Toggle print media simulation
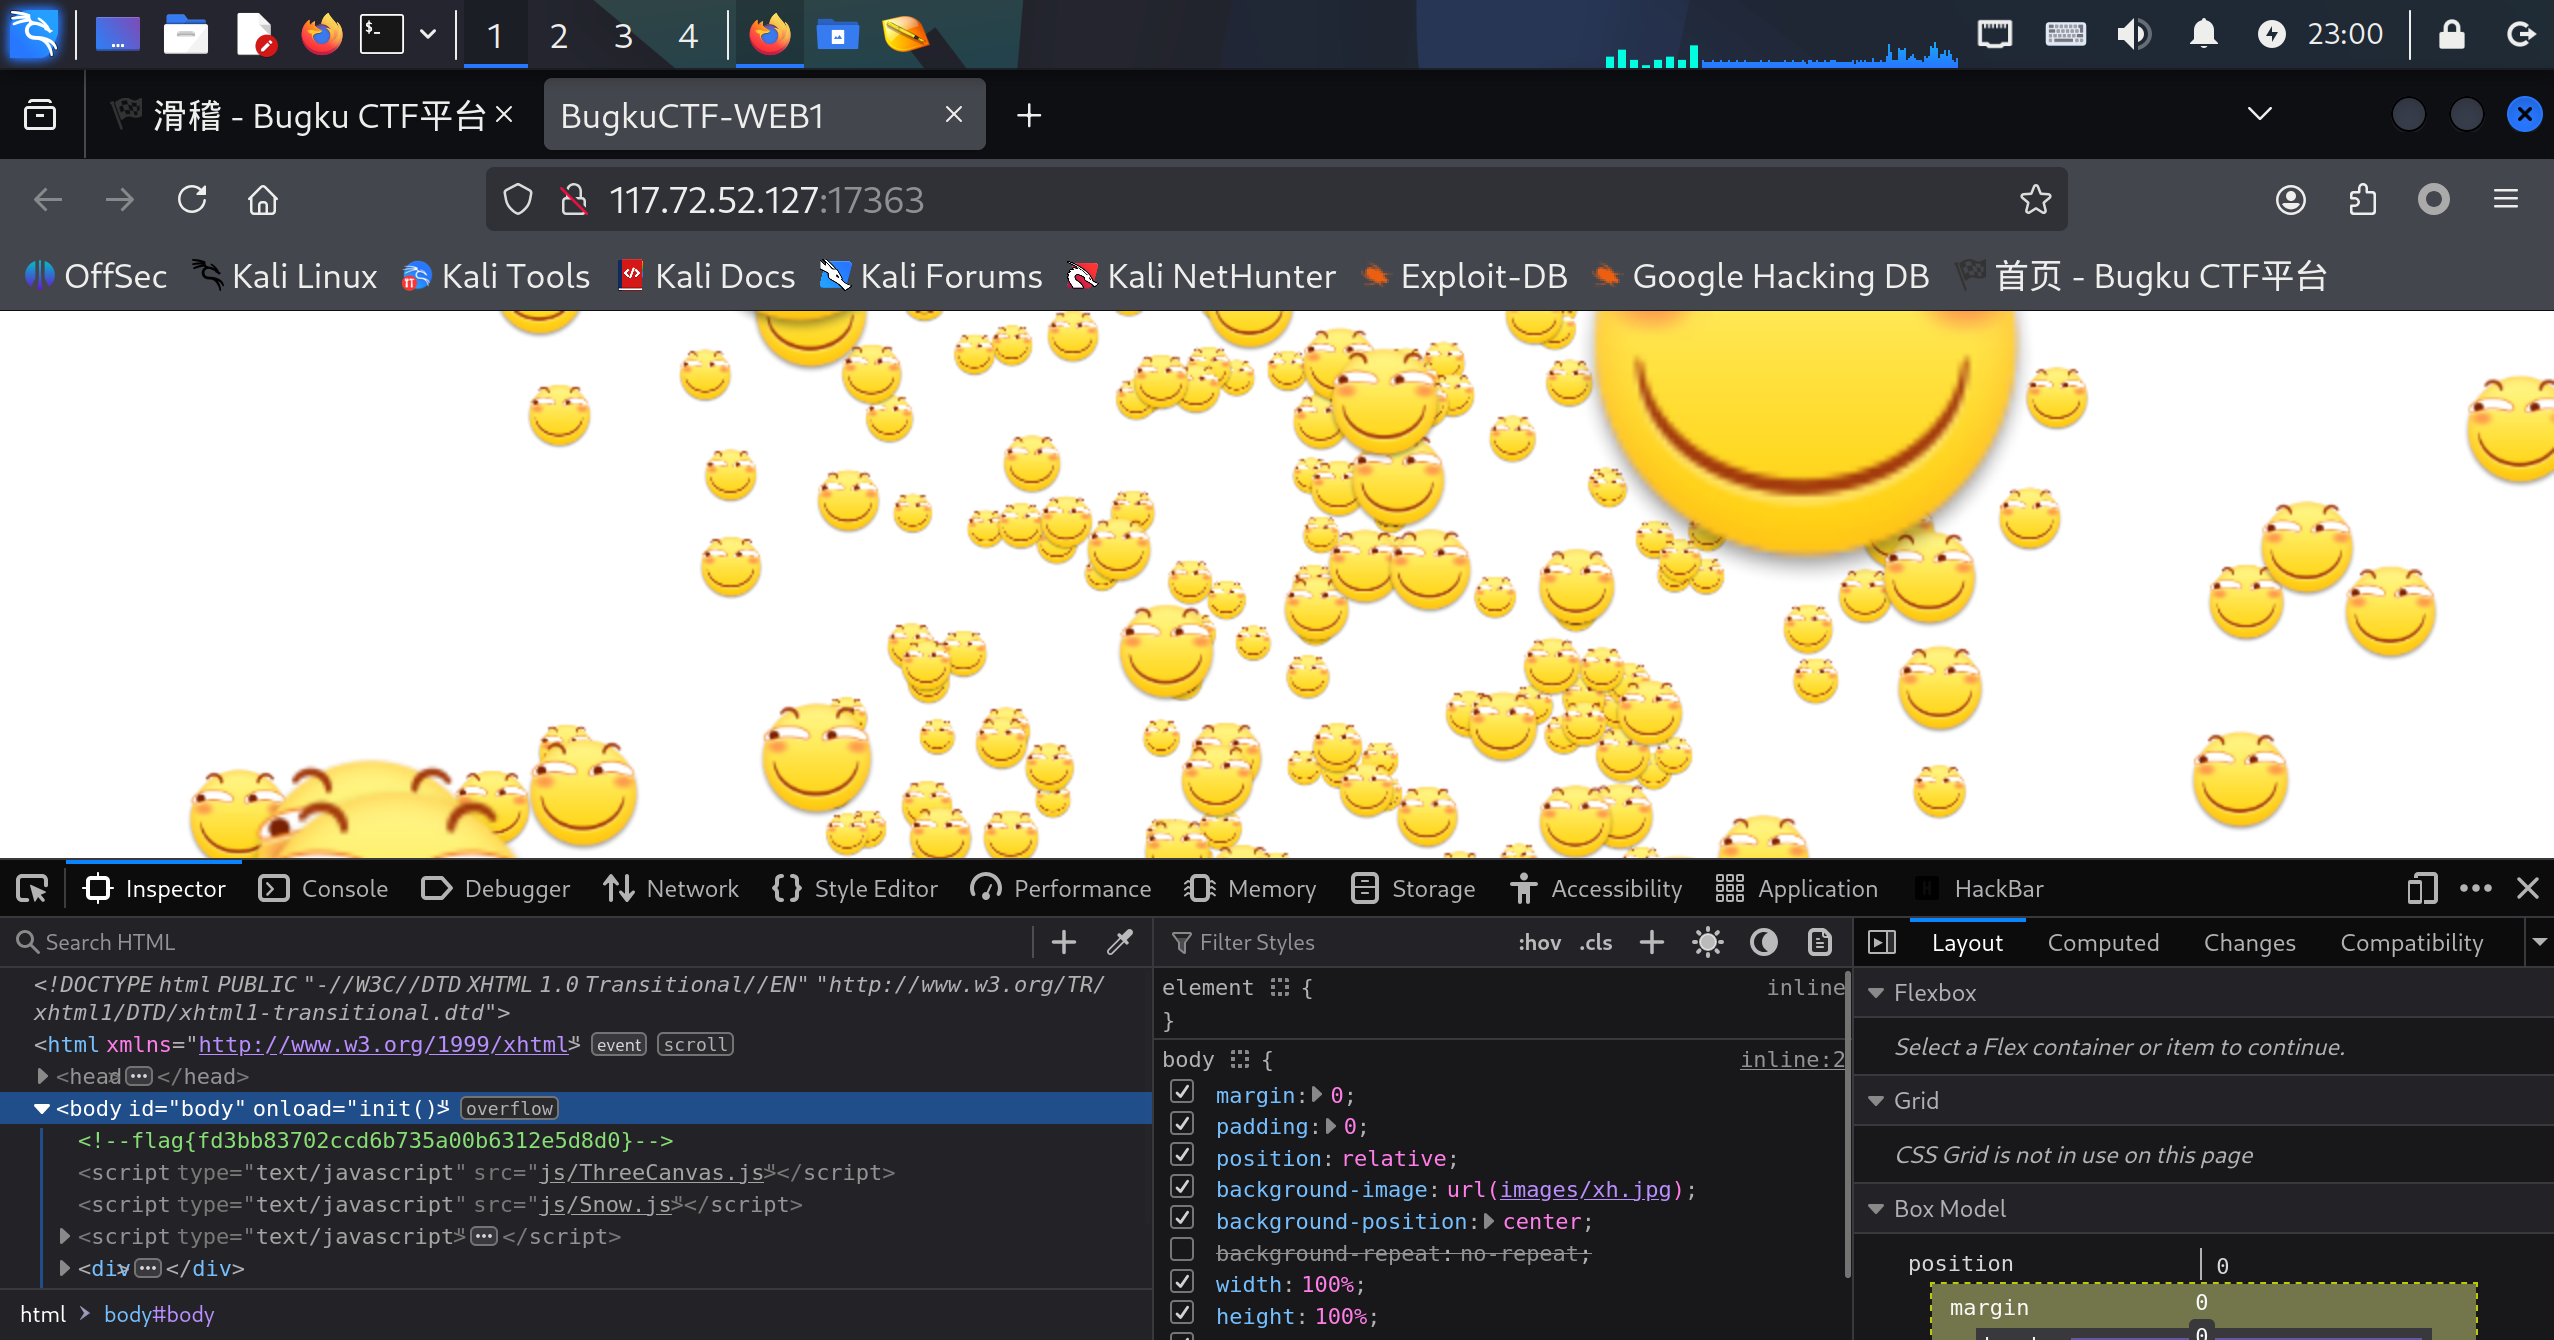This screenshot has width=2554, height=1340. 1820,942
